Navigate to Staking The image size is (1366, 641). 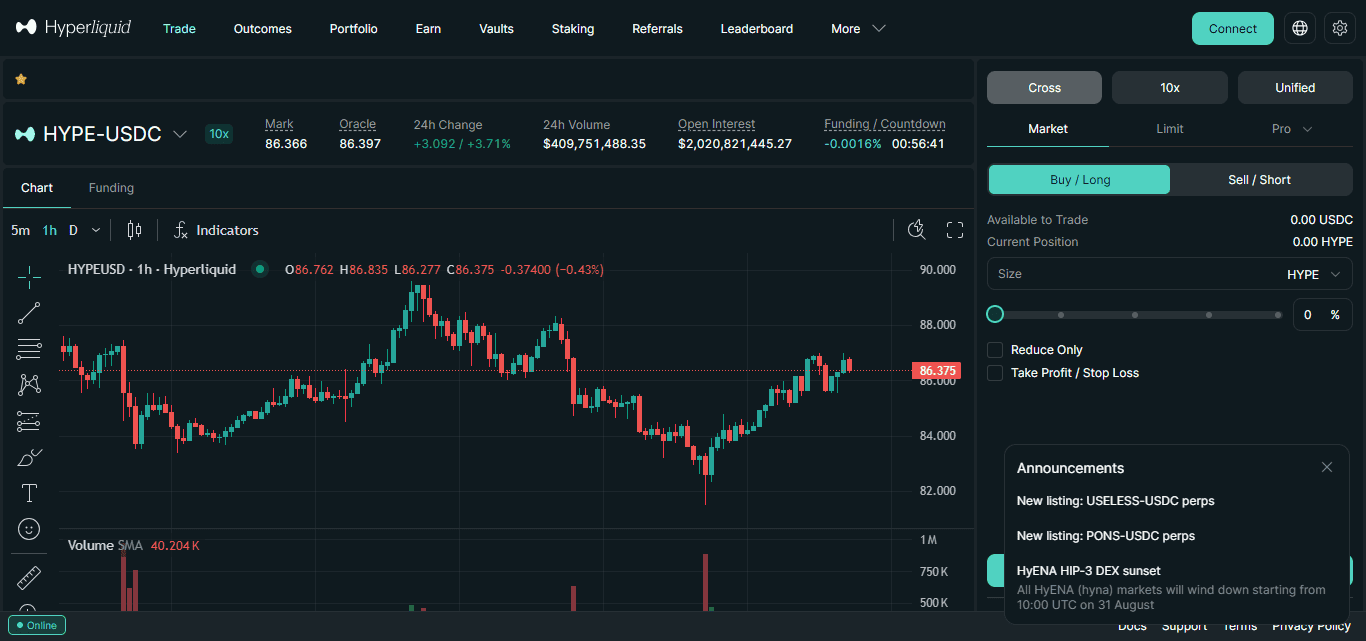(573, 29)
